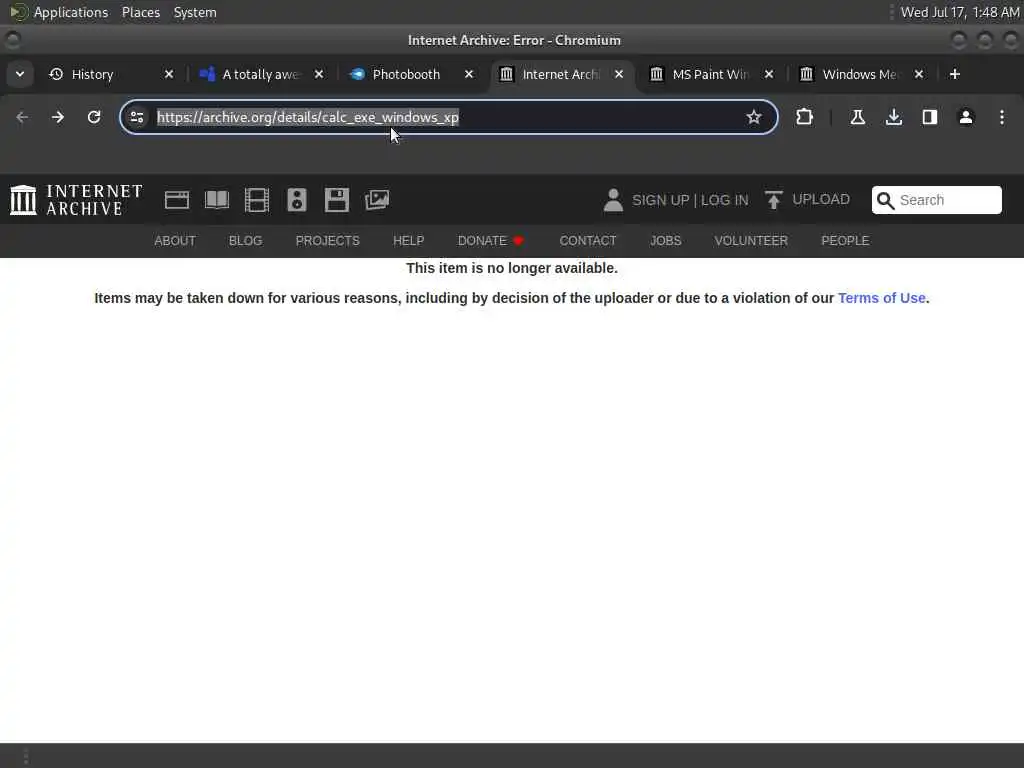
Task: Open a new browser tab
Action: [x=955, y=74]
